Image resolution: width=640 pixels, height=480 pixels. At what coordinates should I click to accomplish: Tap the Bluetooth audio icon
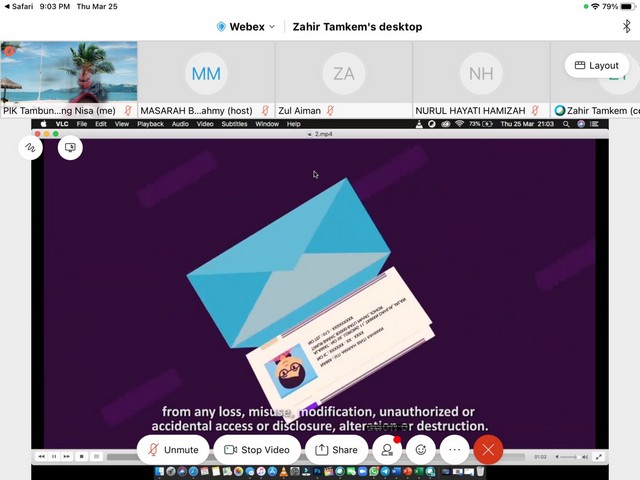pyautogui.click(x=627, y=27)
